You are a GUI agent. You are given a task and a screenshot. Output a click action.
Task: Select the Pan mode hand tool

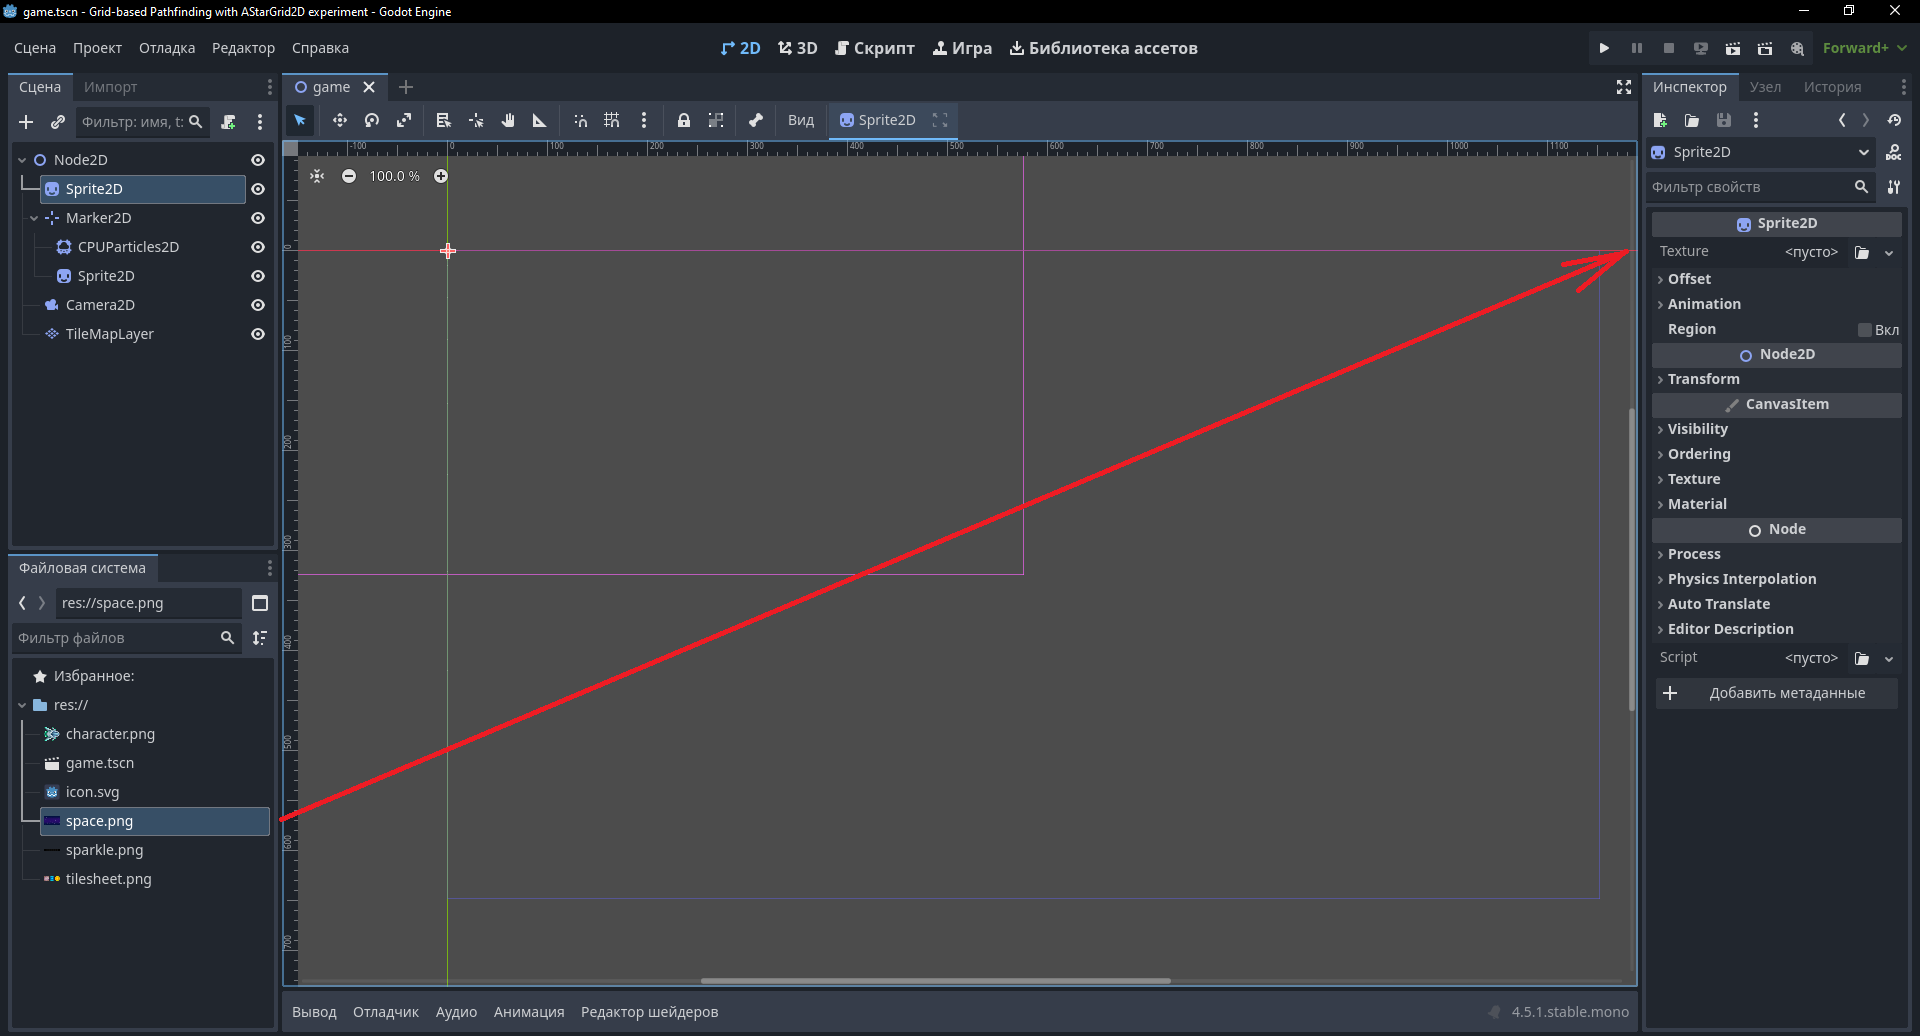tap(508, 120)
